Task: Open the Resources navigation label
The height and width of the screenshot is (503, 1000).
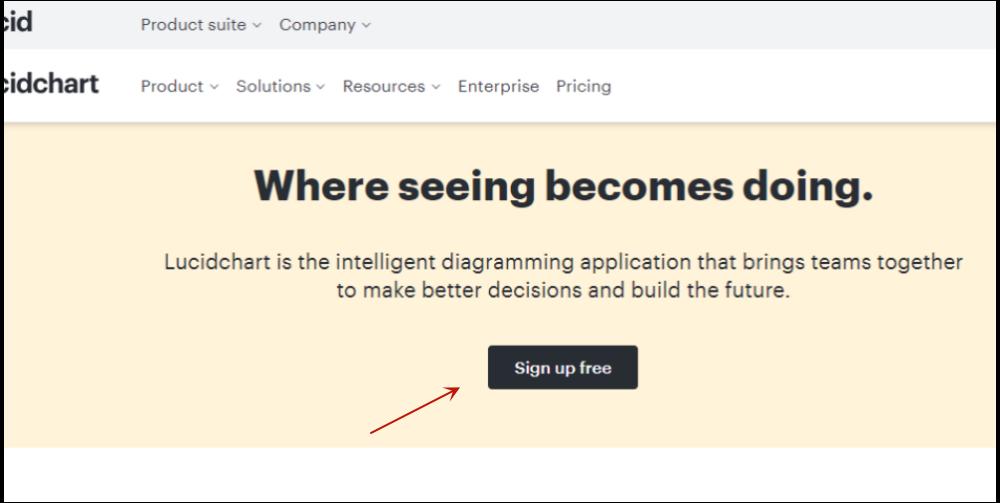Action: [x=384, y=86]
